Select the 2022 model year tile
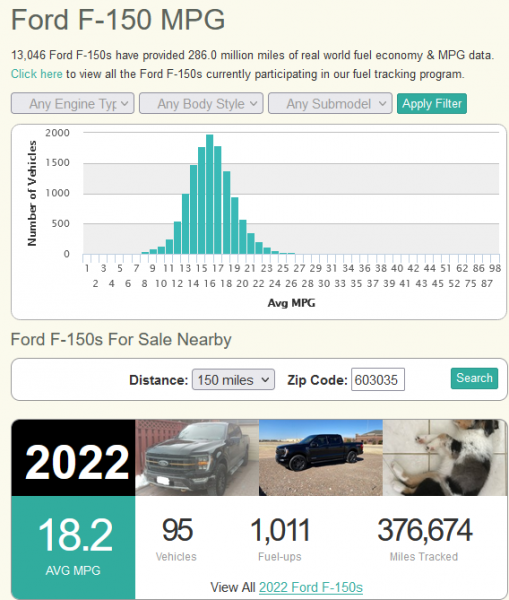Screen dimensions: 509x600 [x=73, y=458]
